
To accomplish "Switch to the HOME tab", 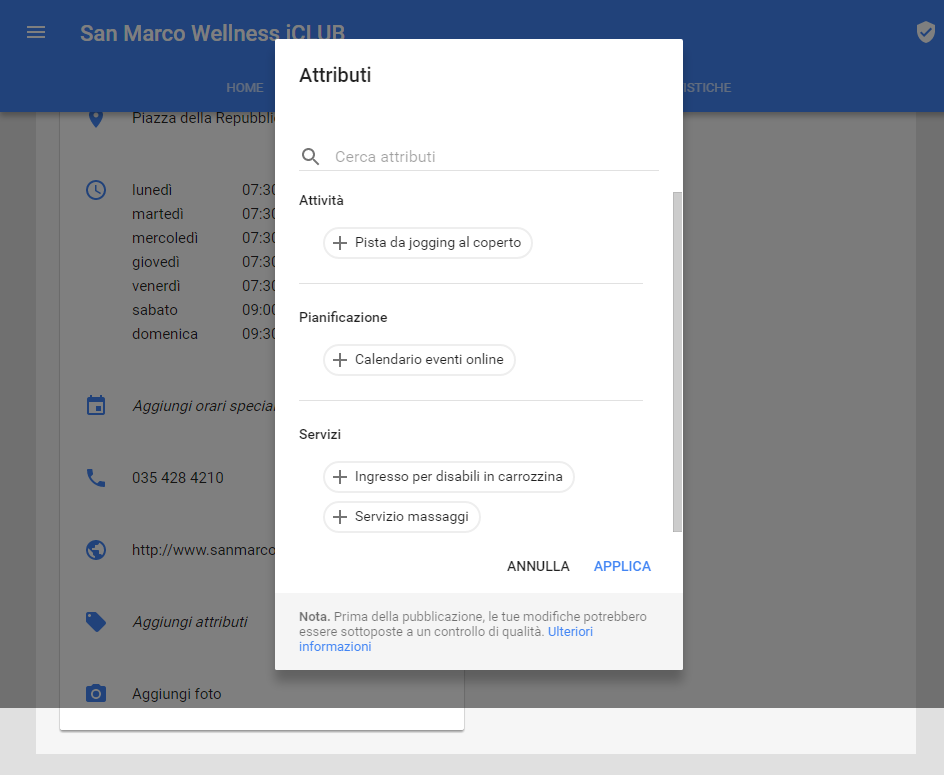I will (x=244, y=87).
